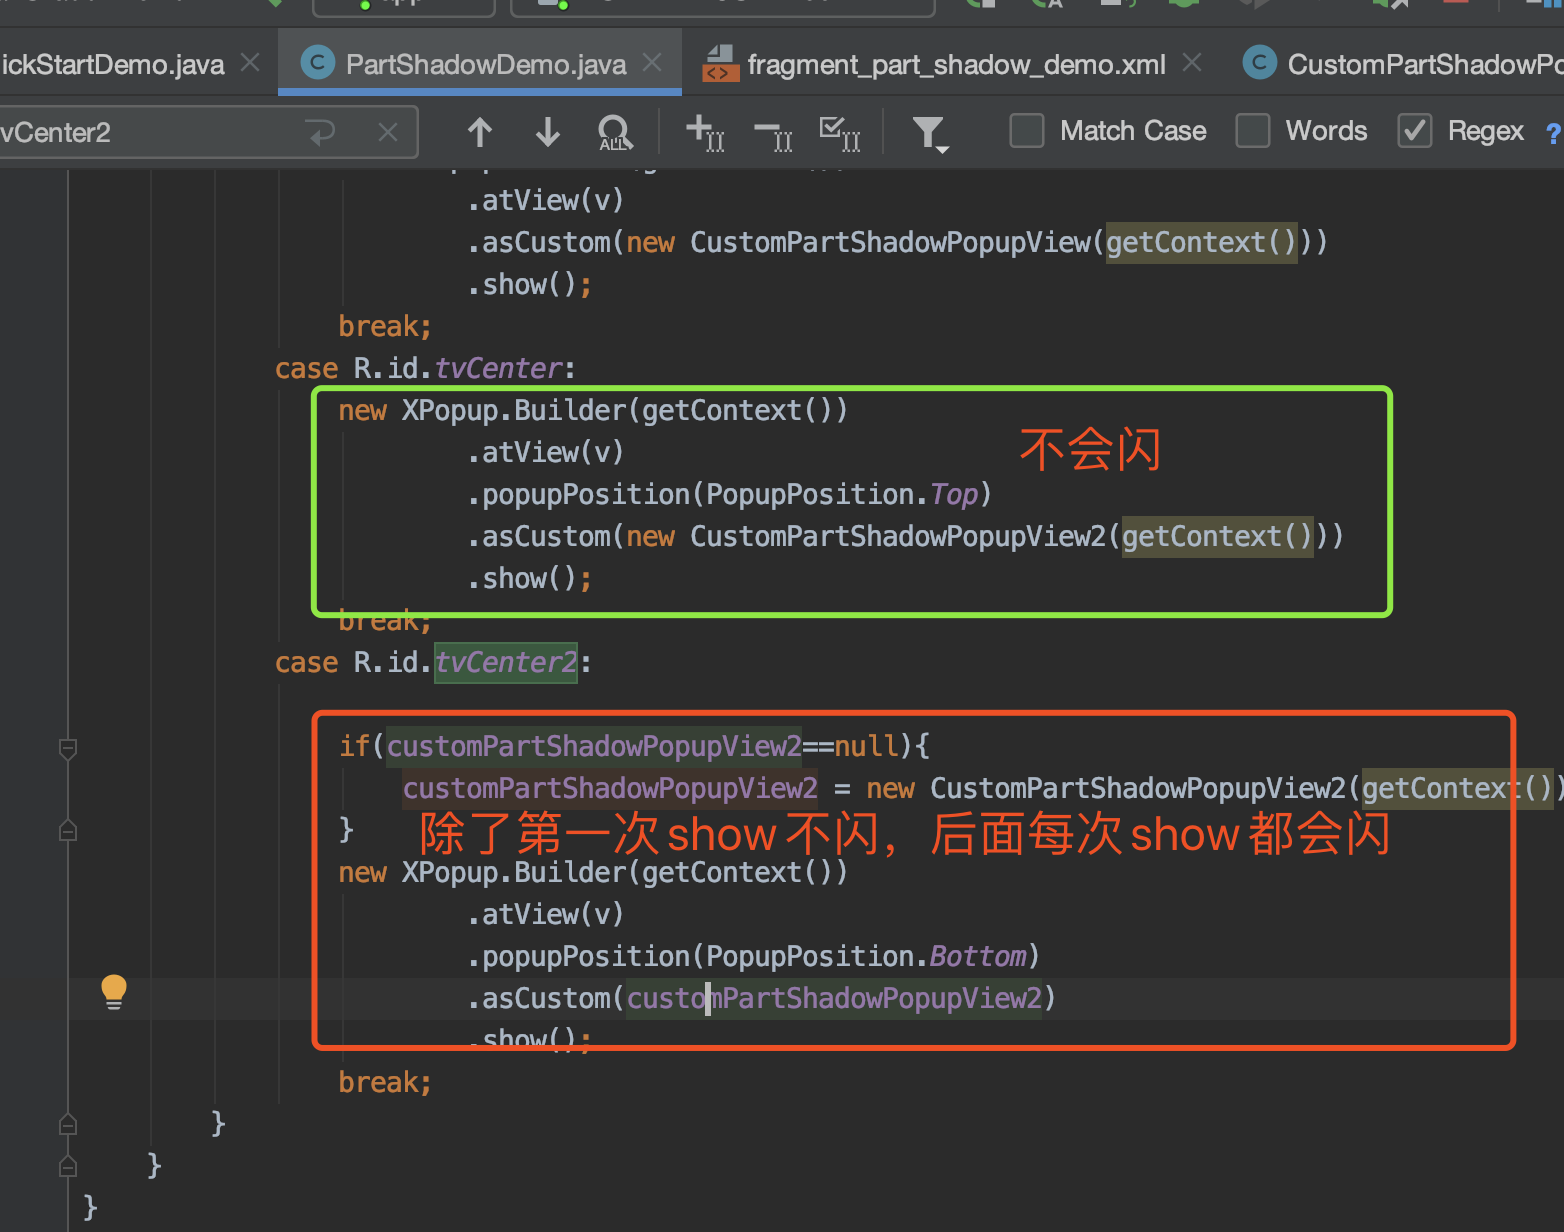Viewport: 1564px width, 1232px height.
Task: Open the search filter dropdown
Action: pyautogui.click(x=930, y=131)
